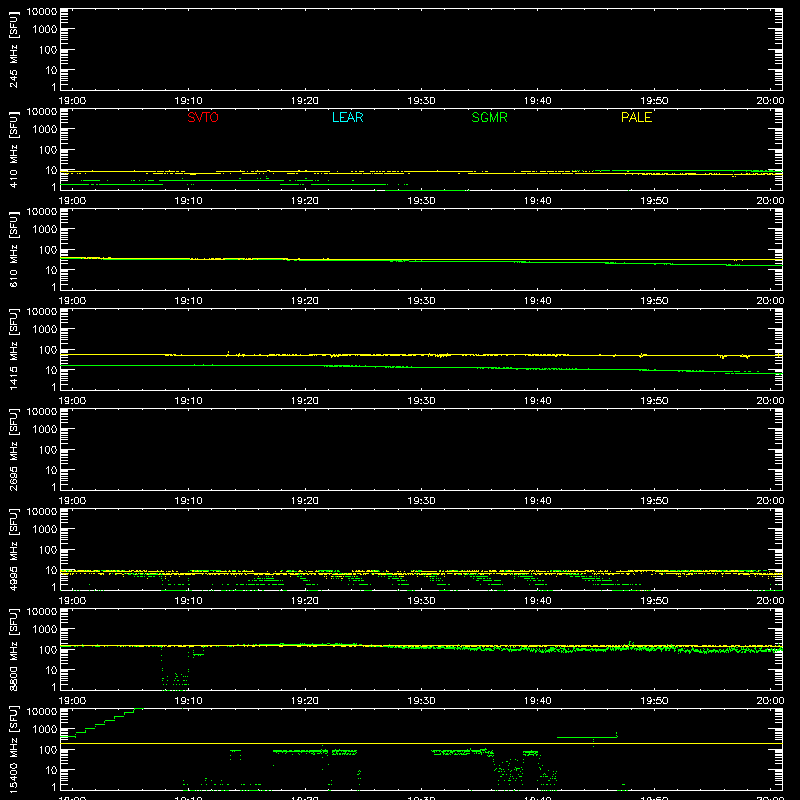This screenshot has height=800, width=800.
Task: Click 19:20 tick label under 410 MHz panel
Action: pyautogui.click(x=305, y=201)
